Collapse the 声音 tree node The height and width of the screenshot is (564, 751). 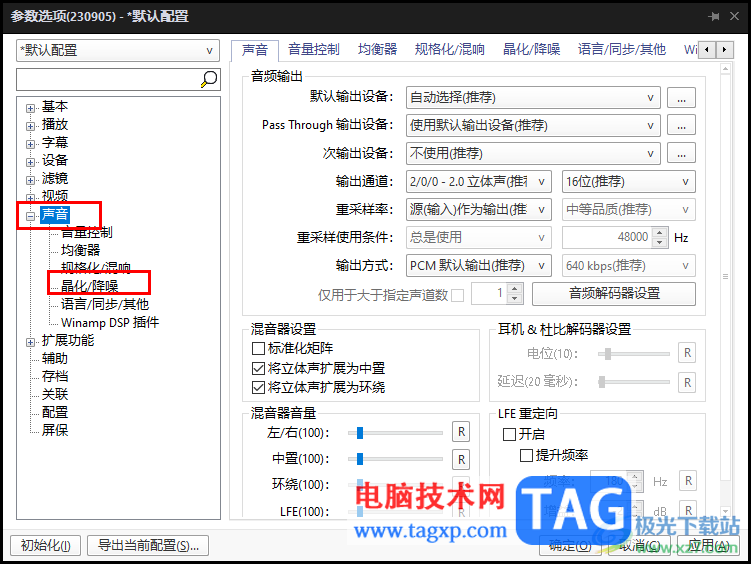click(x=30, y=216)
